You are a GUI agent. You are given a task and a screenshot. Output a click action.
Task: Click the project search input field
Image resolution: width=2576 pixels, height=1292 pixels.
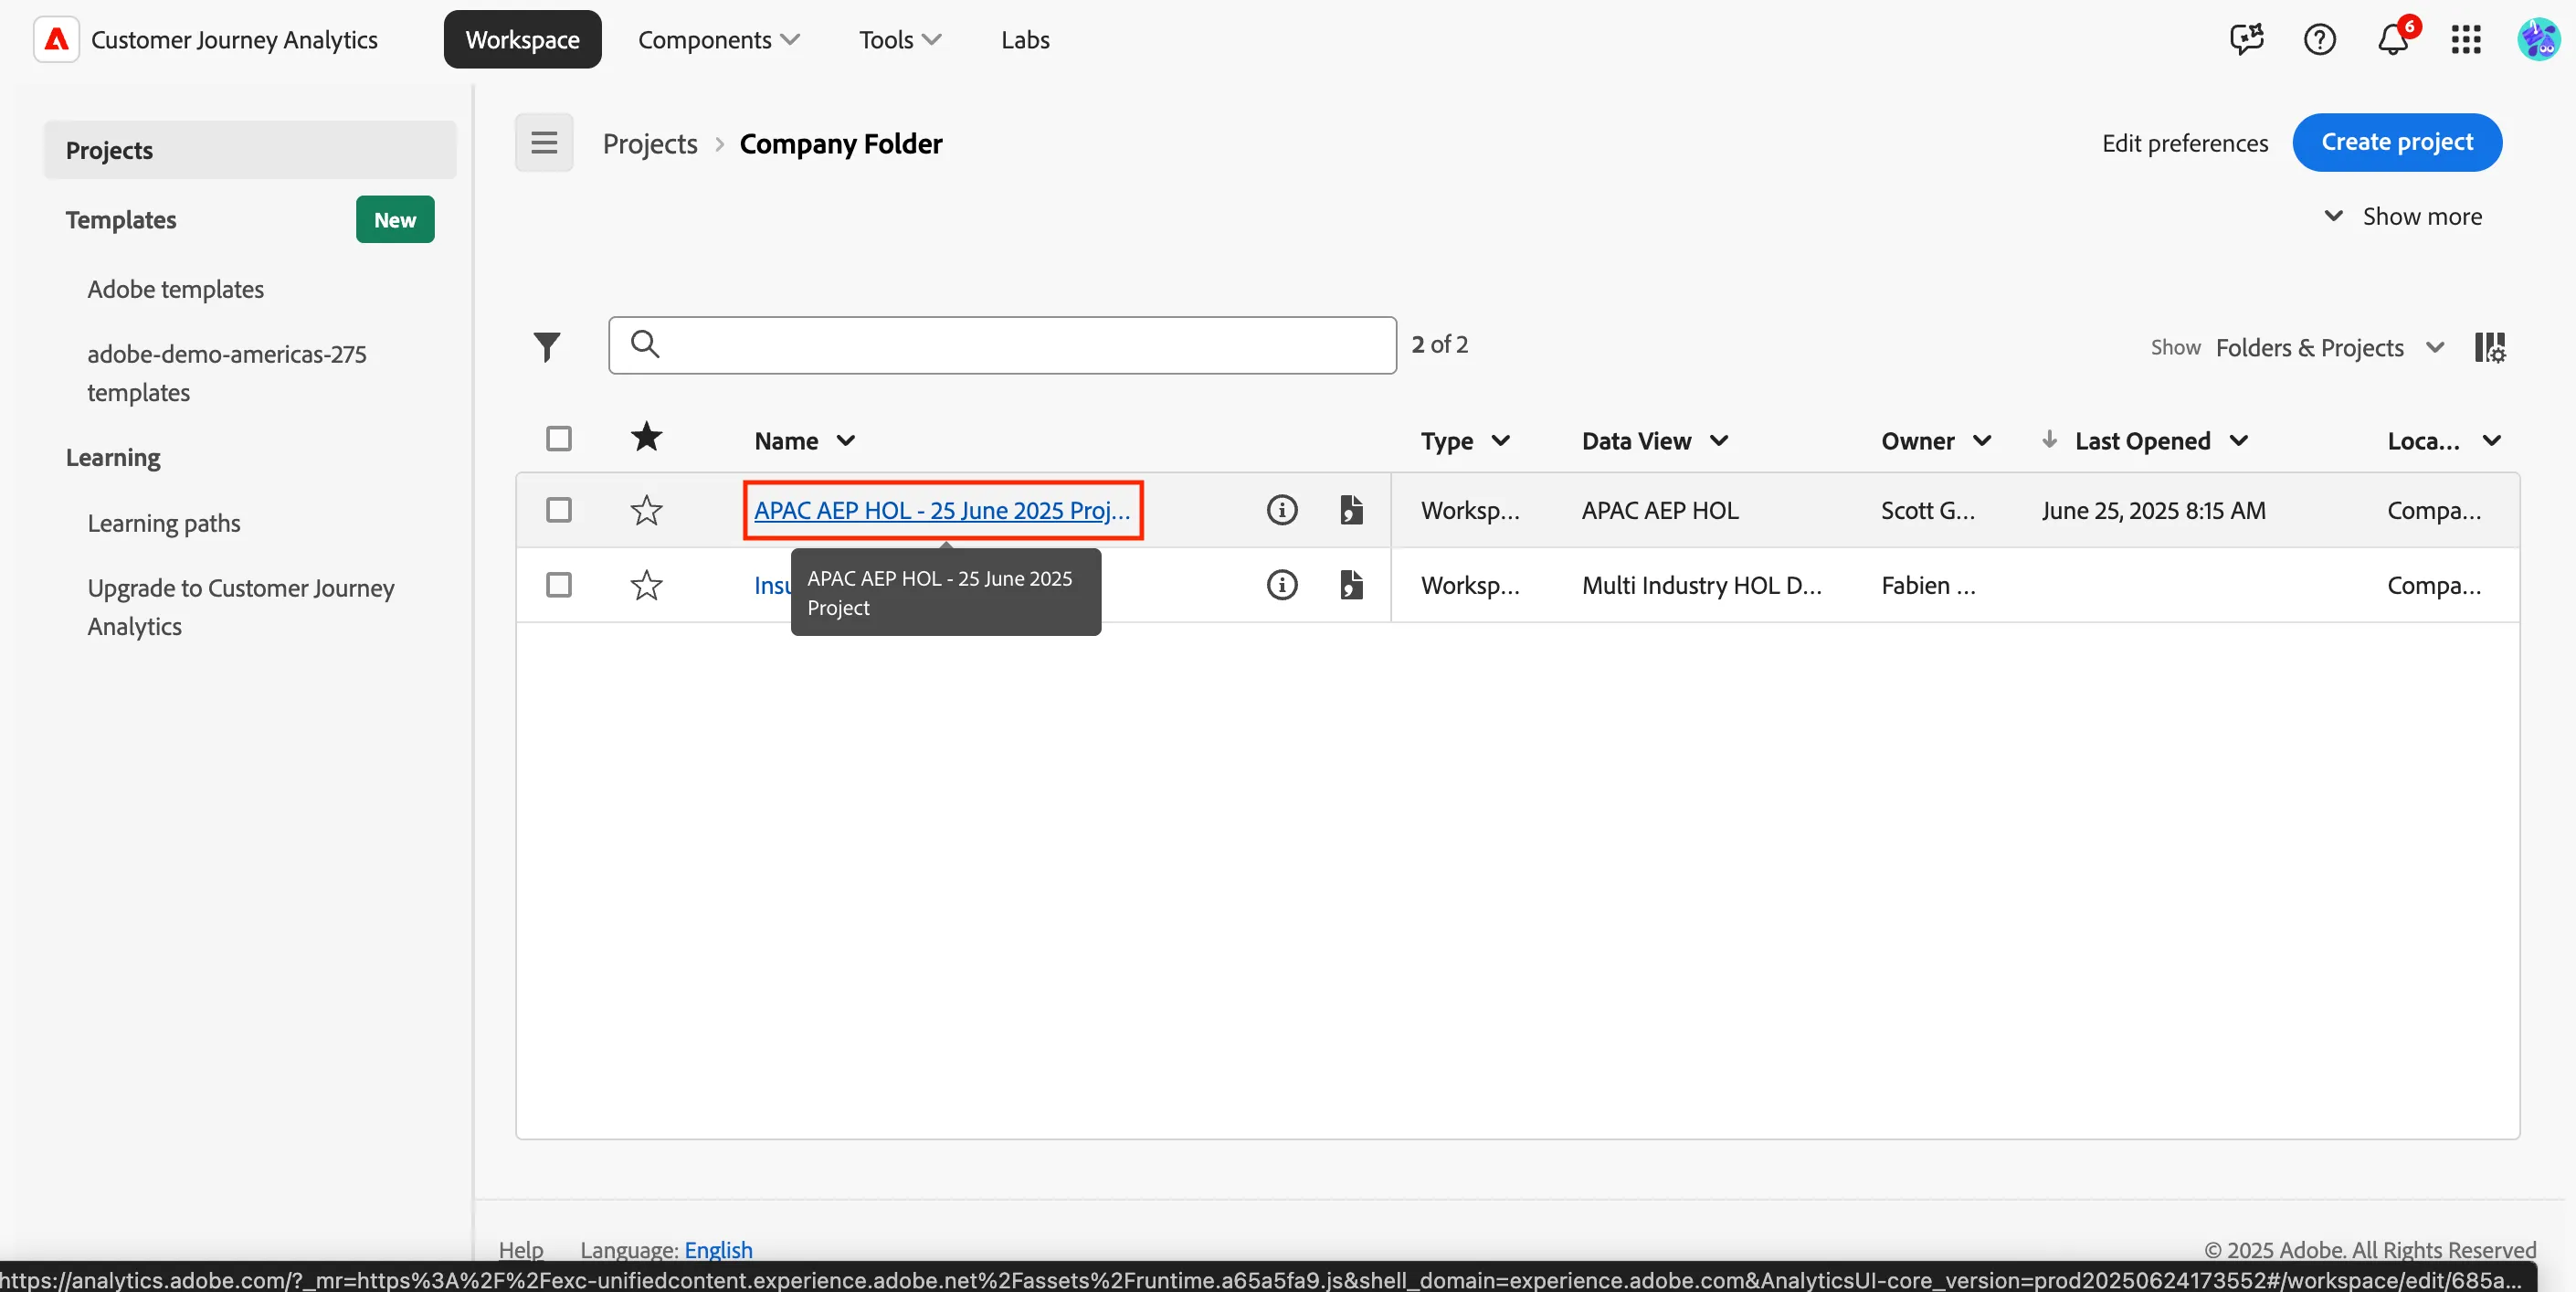pos(1002,345)
